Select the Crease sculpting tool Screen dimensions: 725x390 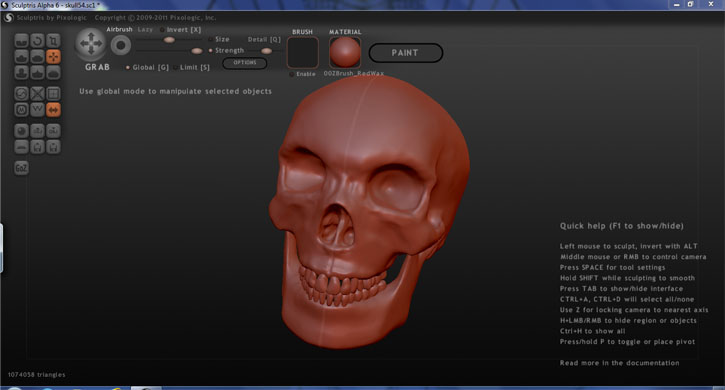(21, 41)
